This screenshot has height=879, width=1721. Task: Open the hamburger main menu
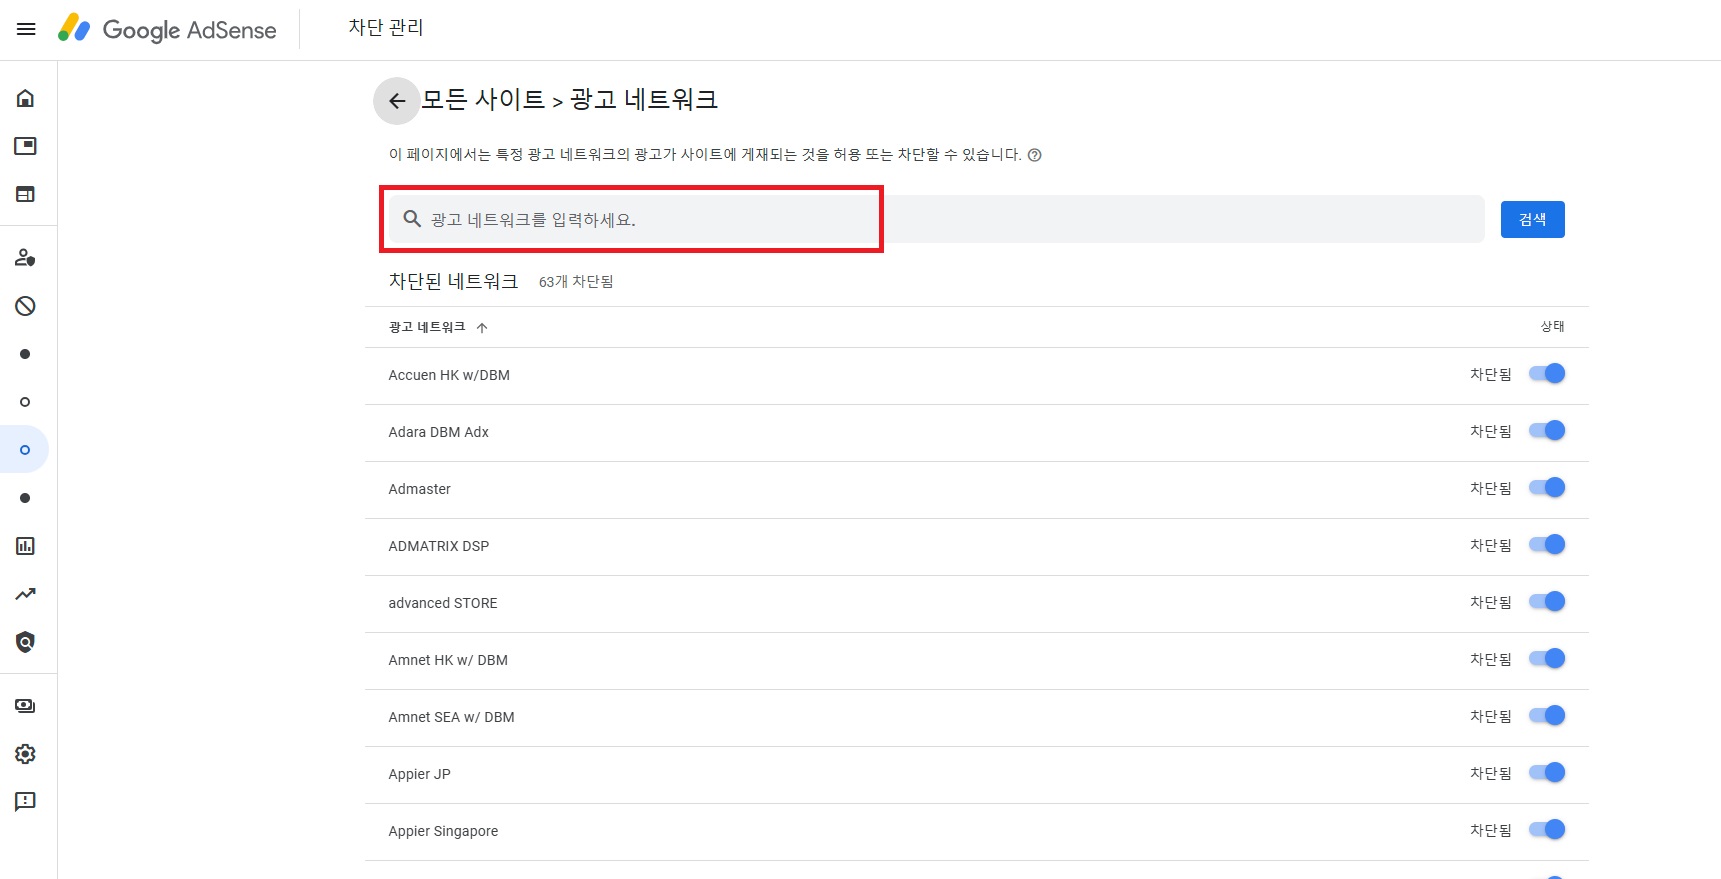point(26,30)
